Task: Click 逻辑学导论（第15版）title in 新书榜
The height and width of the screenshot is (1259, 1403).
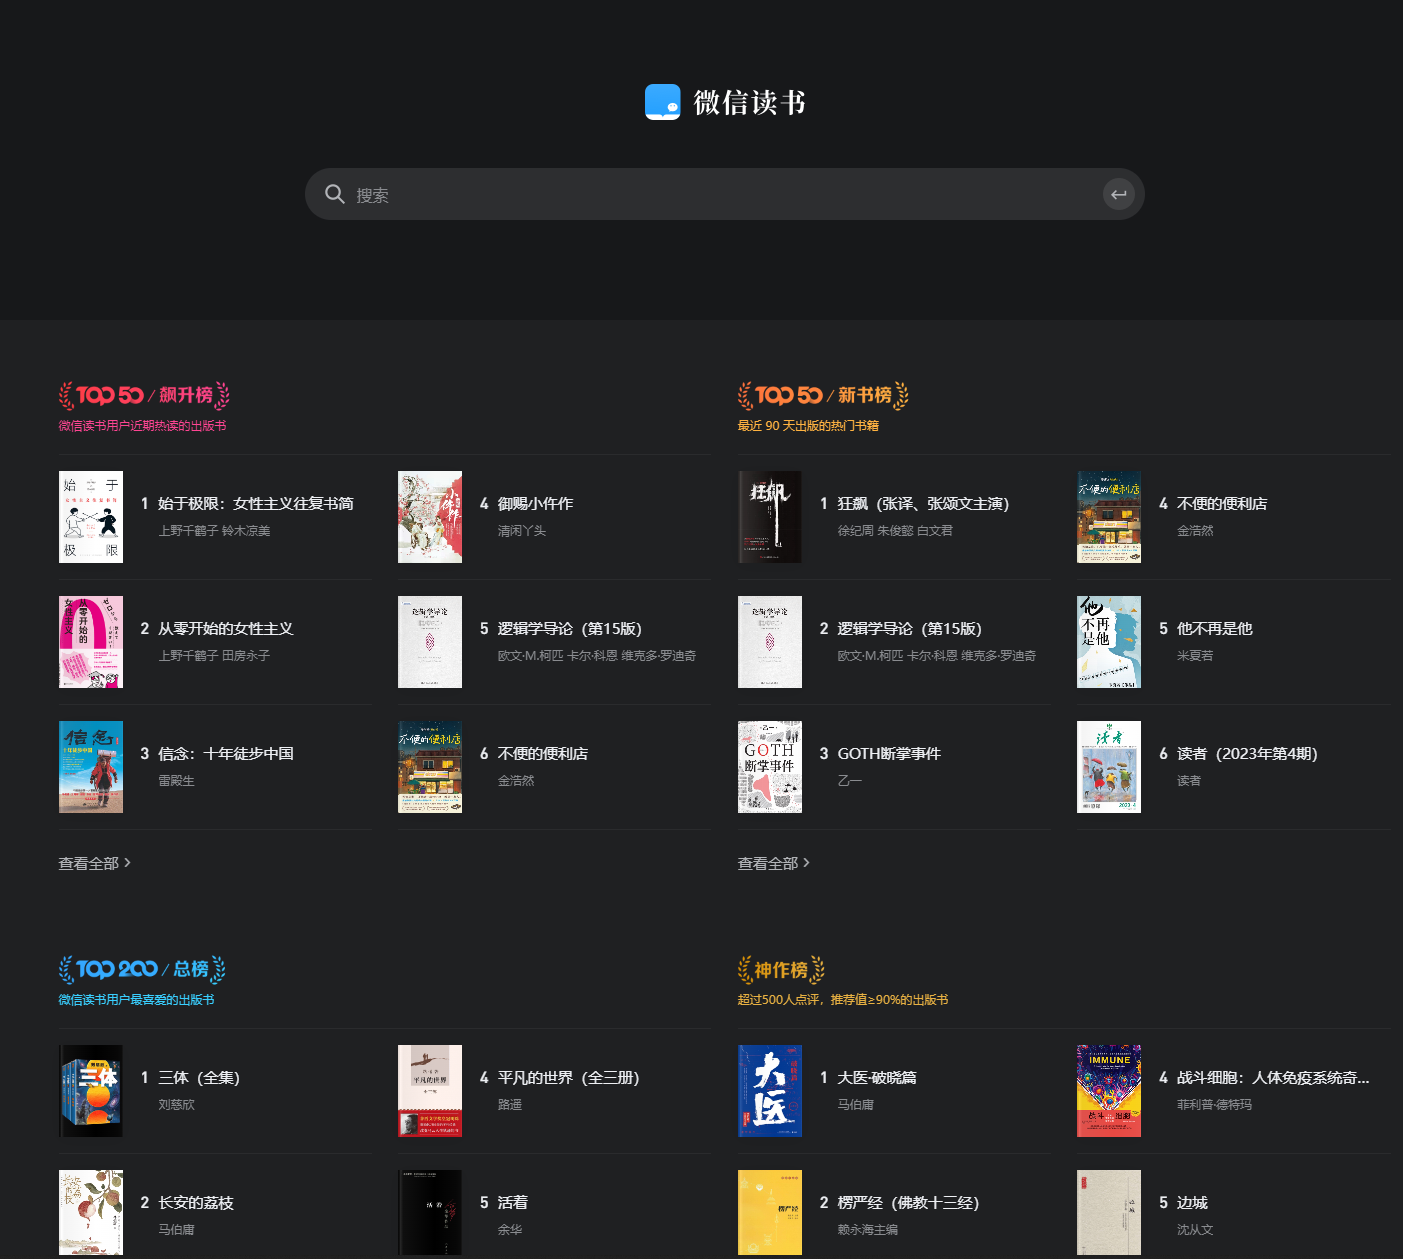Action: point(910,628)
